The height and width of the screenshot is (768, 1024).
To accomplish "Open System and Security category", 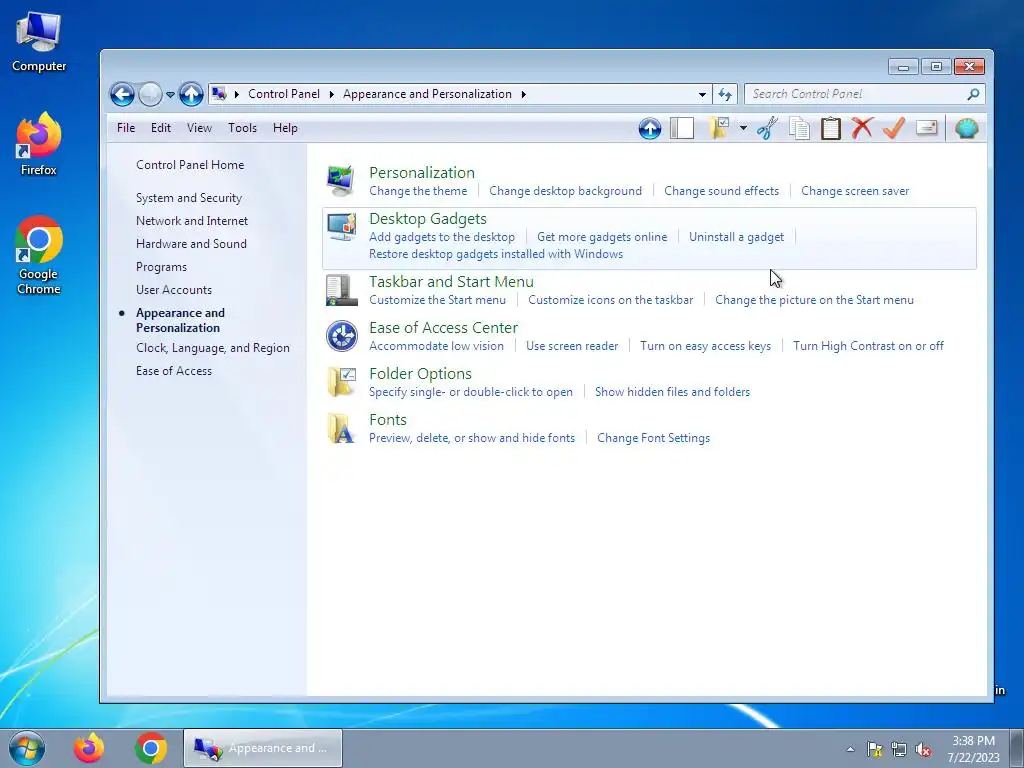I will pos(189,198).
